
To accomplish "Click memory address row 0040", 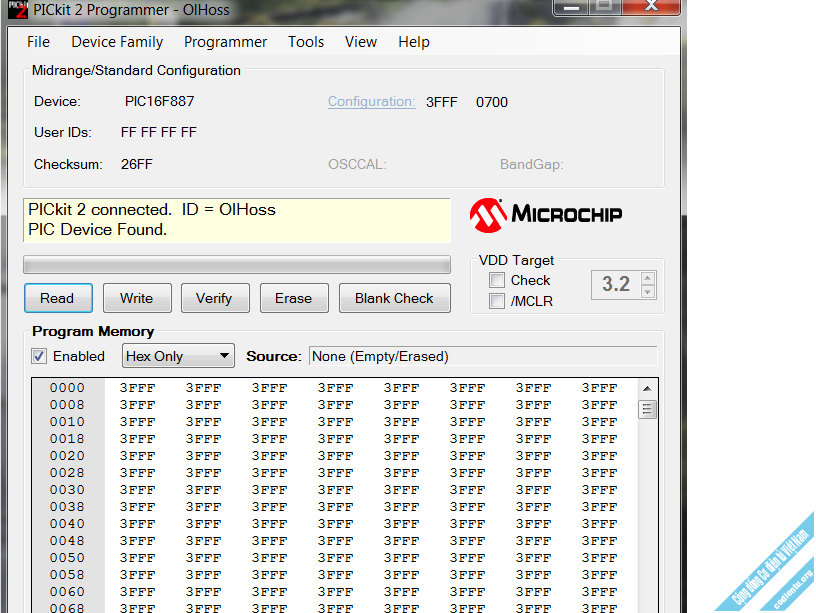I will [x=67, y=523].
